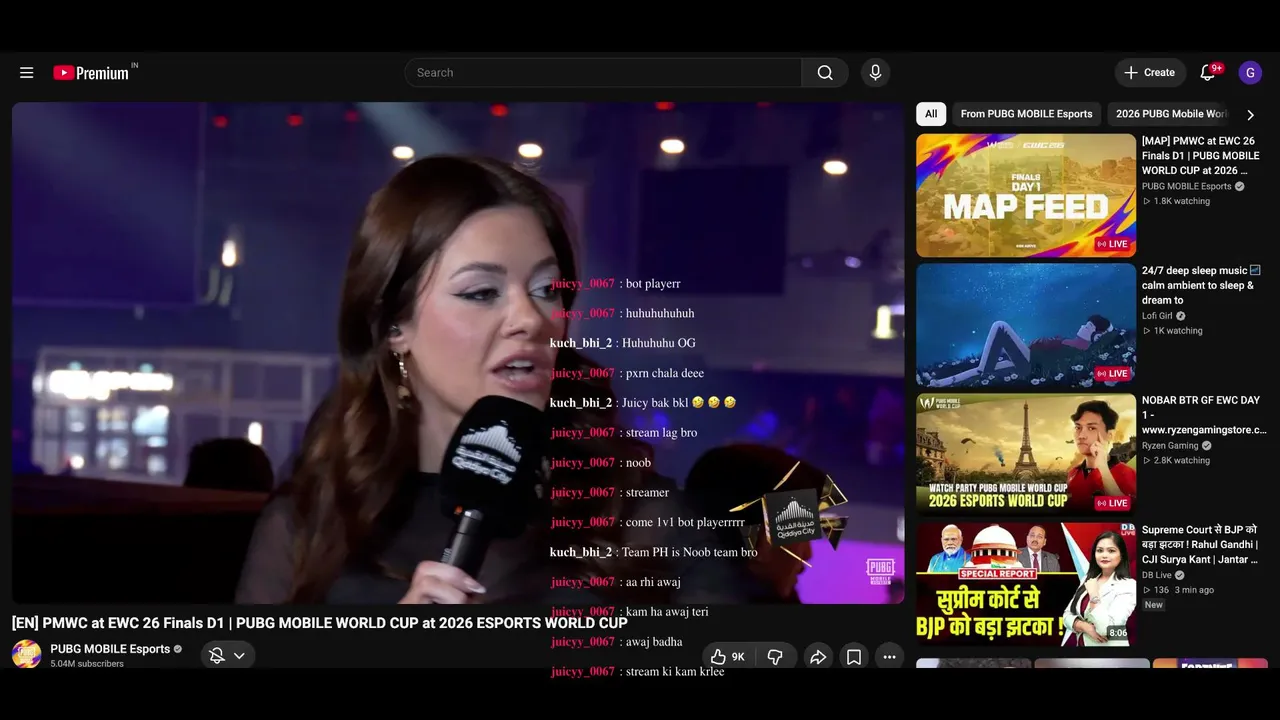Open the [MAP] PMWC at EWC 26 title
1280x720 pixels.
pyautogui.click(x=1201, y=156)
